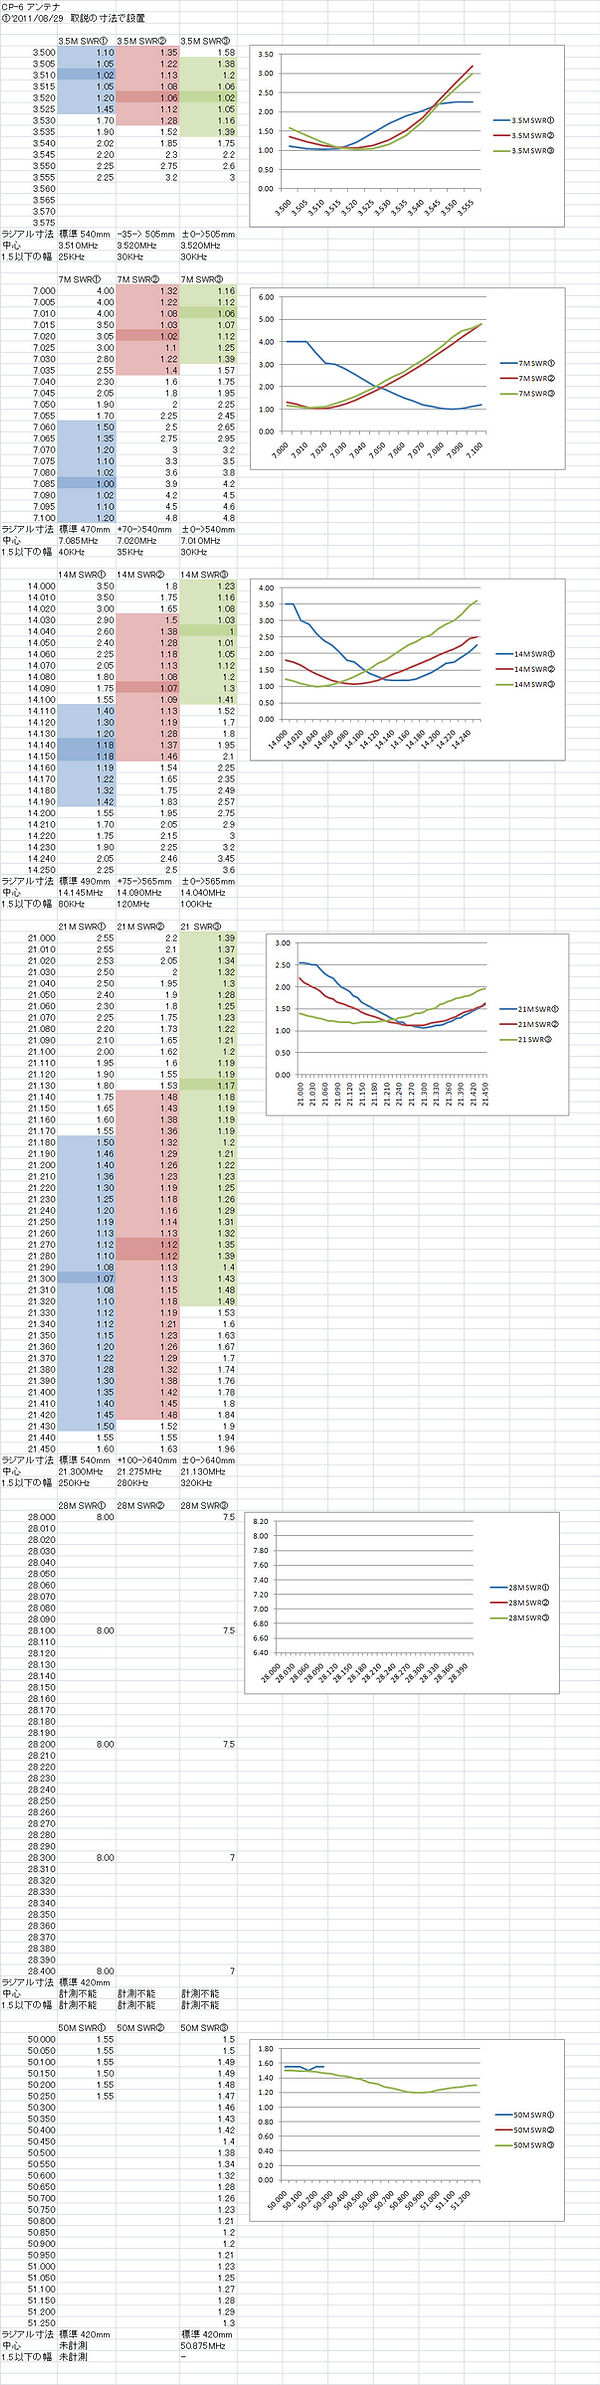The image size is (600, 2385).
Task: Select the 28M SWR chart
Action: [x=401, y=1602]
